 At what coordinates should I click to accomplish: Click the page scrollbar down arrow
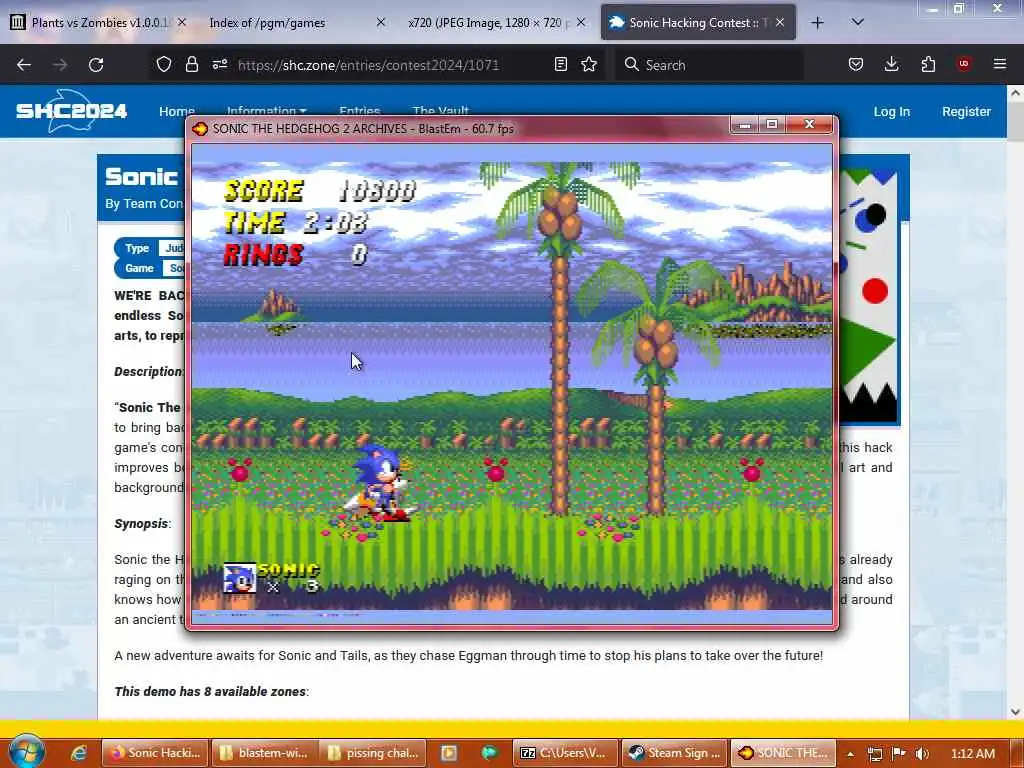(1015, 712)
